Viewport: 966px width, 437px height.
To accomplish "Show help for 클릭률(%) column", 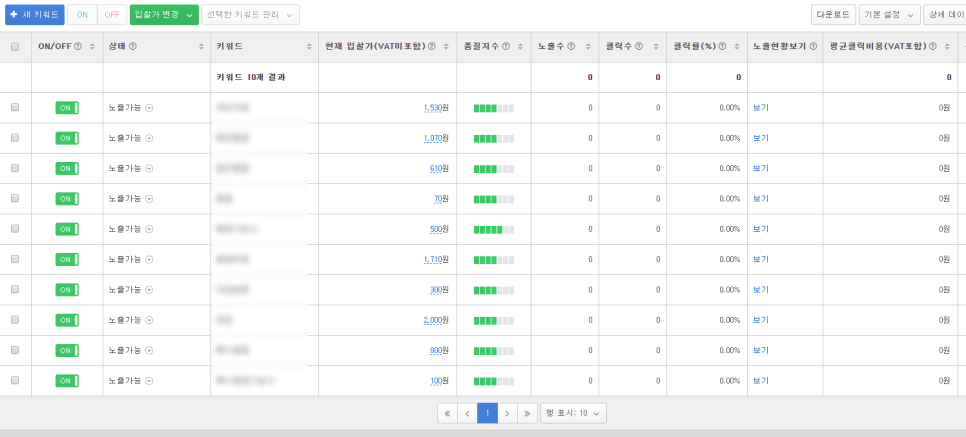I will point(722,47).
